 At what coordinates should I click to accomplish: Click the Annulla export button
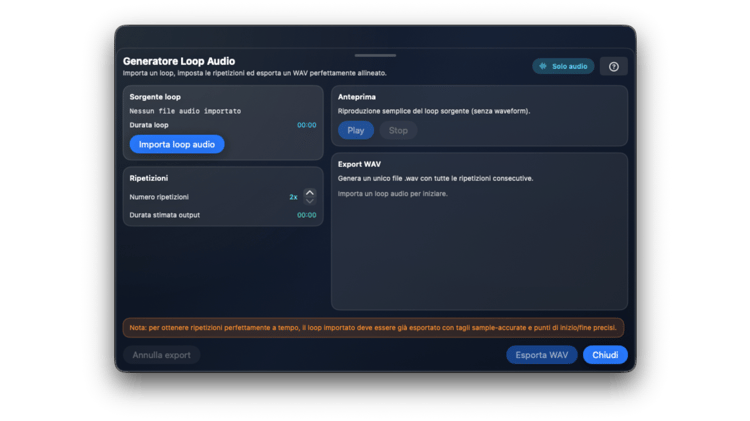[162, 355]
